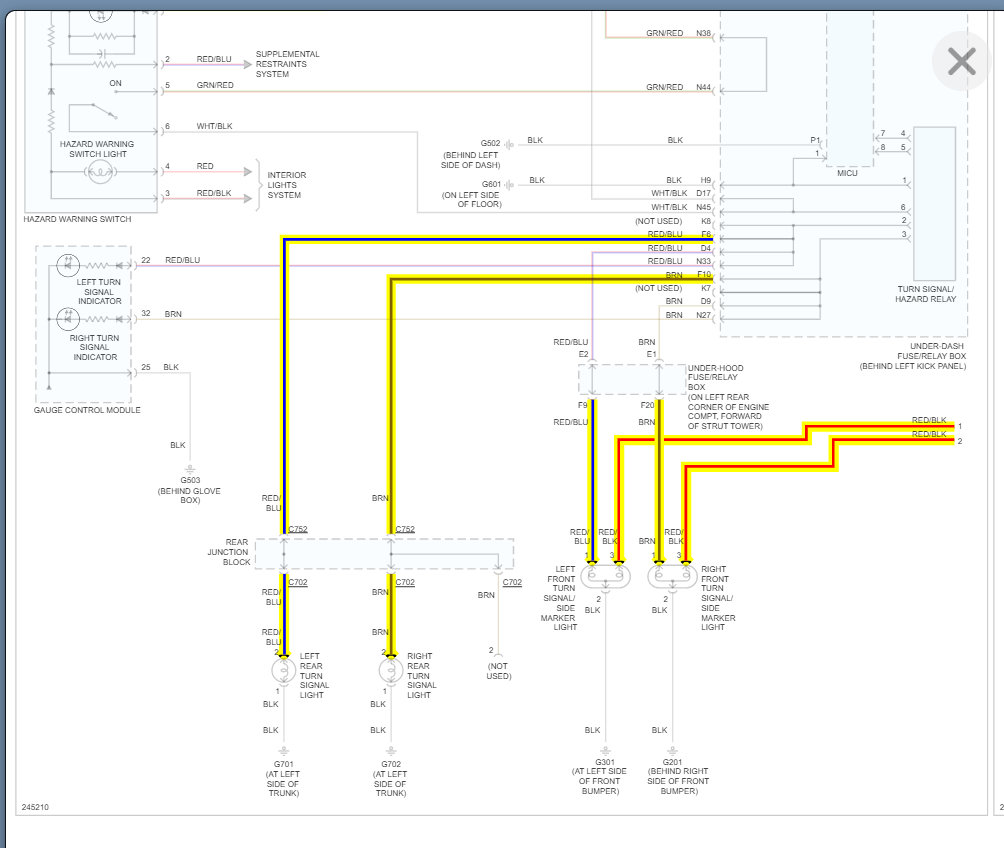Select the G702 ground label

coord(391,764)
